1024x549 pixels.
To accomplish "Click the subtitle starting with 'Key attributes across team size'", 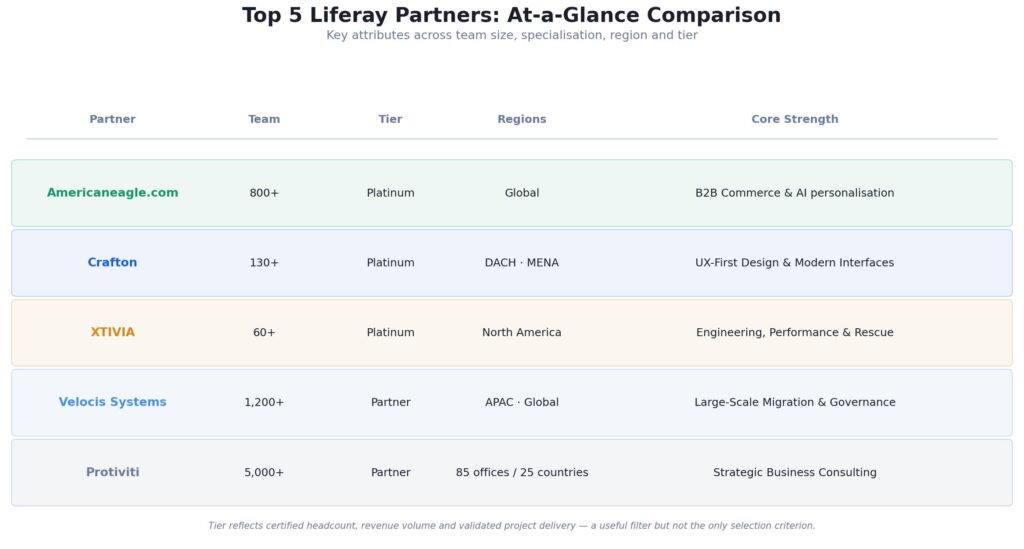I will pyautogui.click(x=511, y=35).
